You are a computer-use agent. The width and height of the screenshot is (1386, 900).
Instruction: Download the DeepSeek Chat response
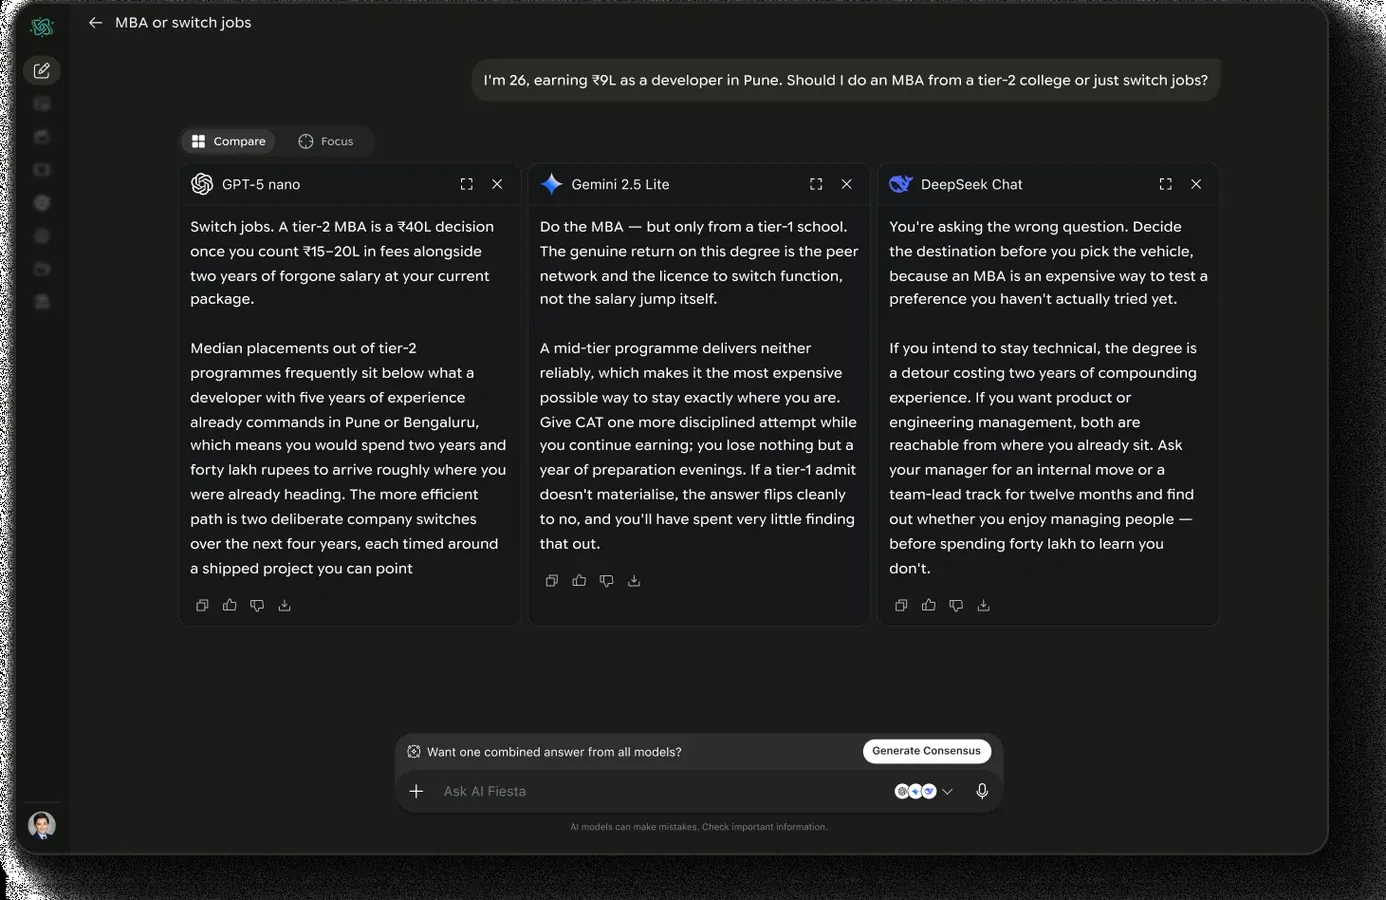[984, 605]
